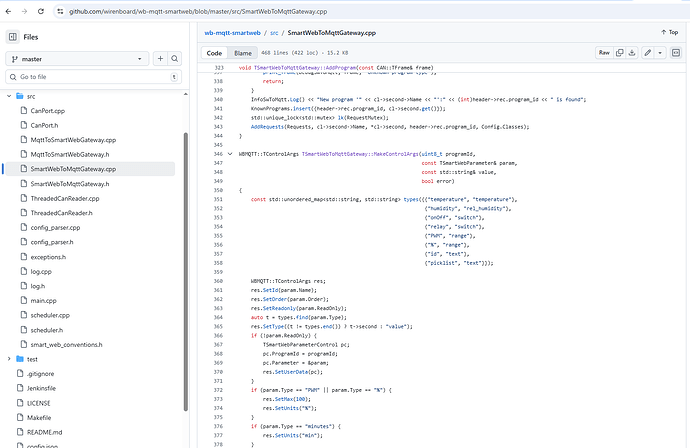Click the Files panel heading

click(x=31, y=37)
